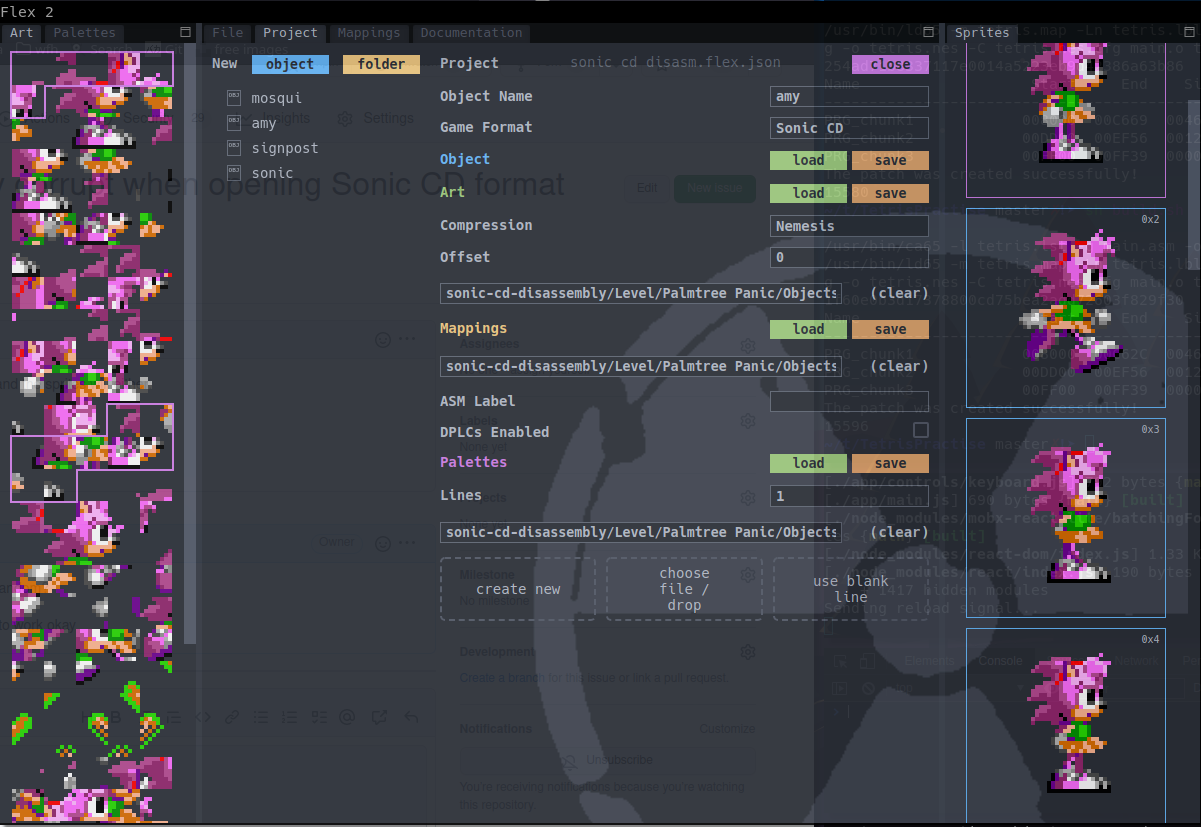Select the amy object in the project tree
The image size is (1201, 827).
[x=264, y=123]
